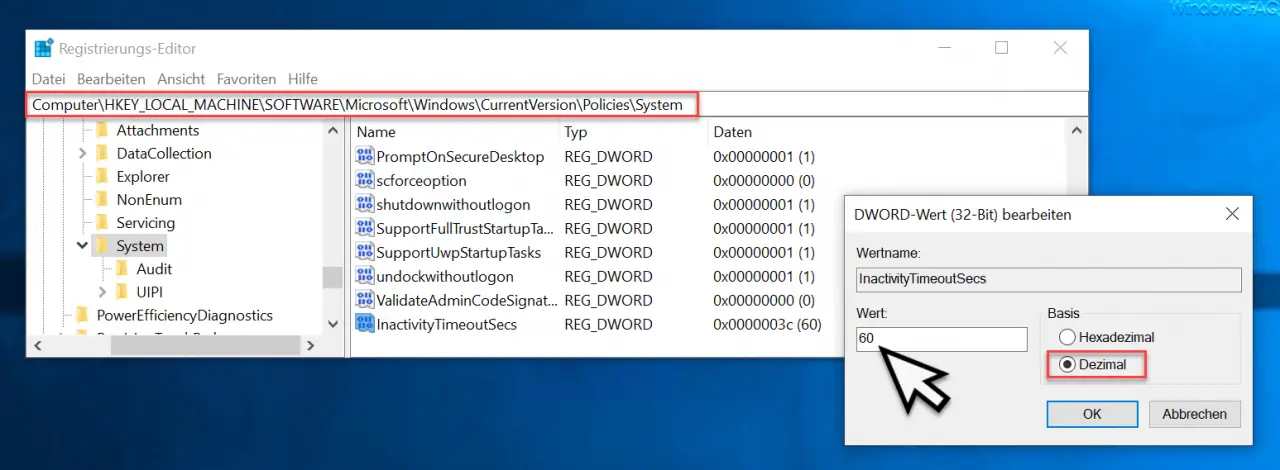
Task: Click the PromptOnSecureDesktop DWORD value icon
Action: pos(364,157)
